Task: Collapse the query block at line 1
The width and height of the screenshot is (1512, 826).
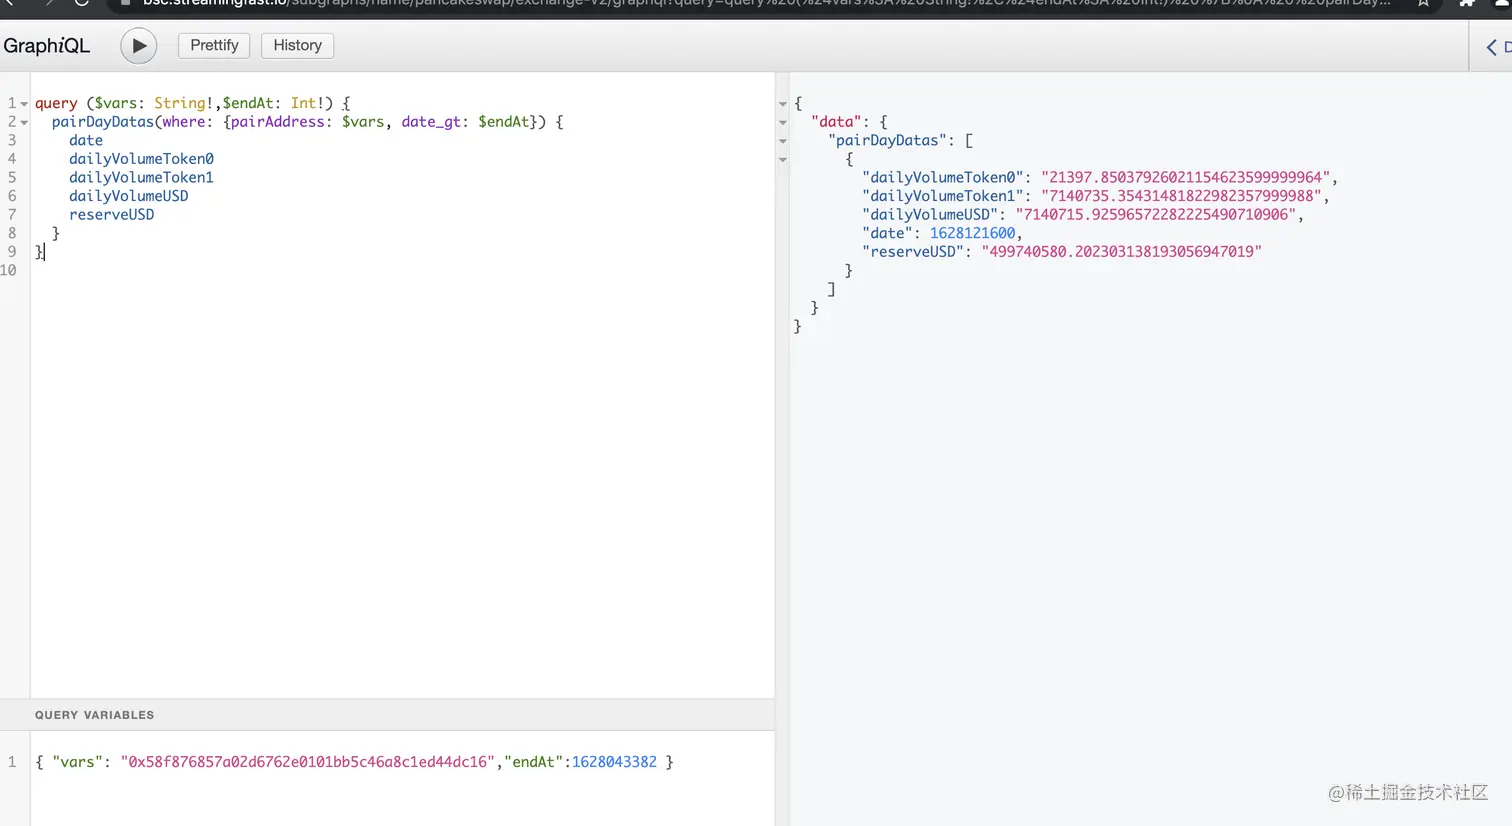Action: click(x=24, y=104)
